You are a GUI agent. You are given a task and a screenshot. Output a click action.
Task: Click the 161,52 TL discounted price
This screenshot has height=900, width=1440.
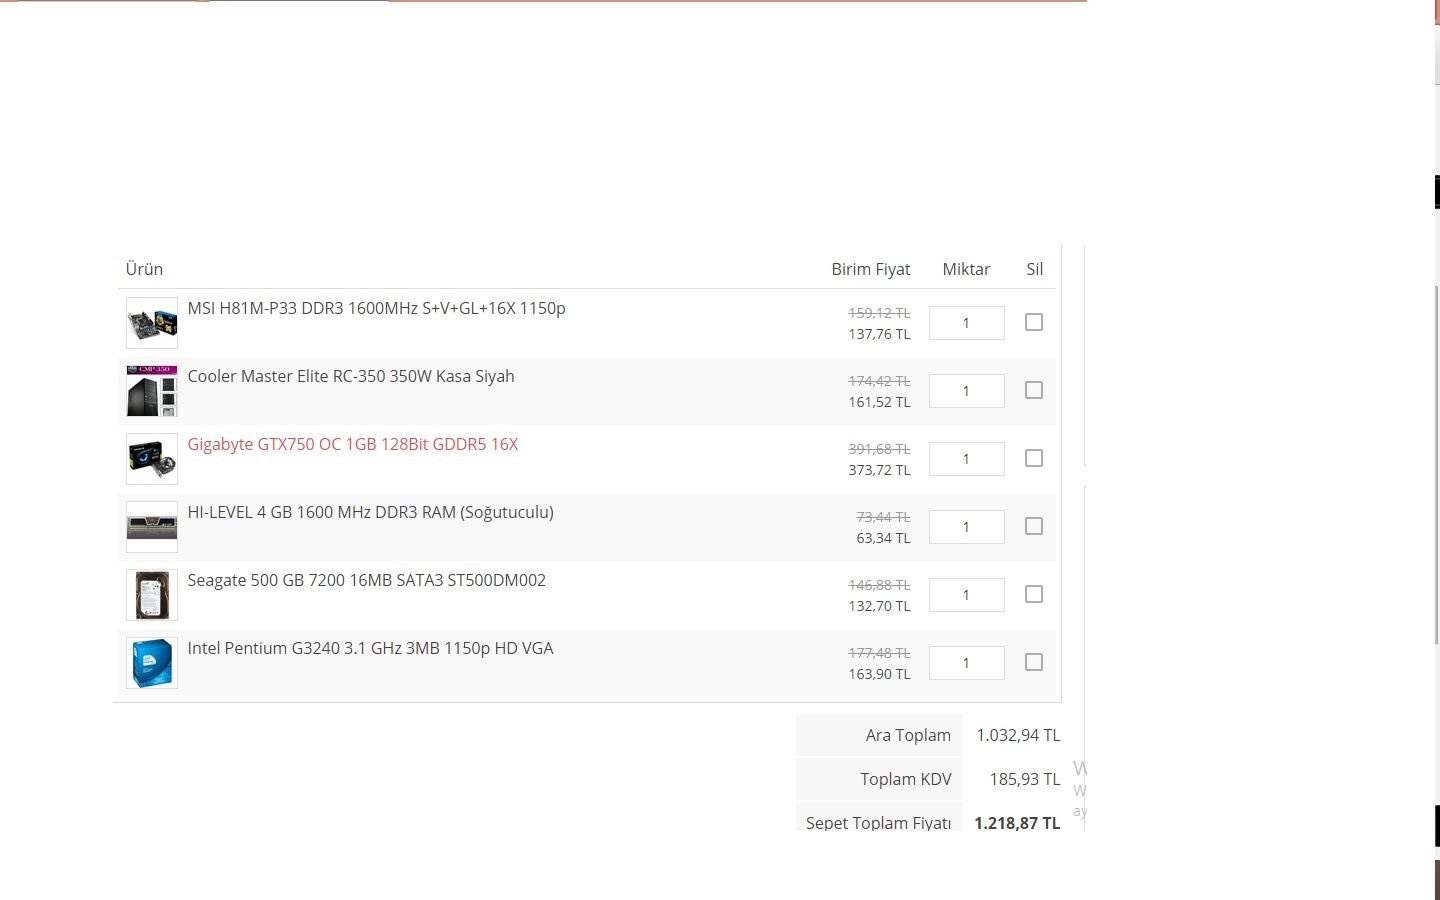(x=880, y=402)
